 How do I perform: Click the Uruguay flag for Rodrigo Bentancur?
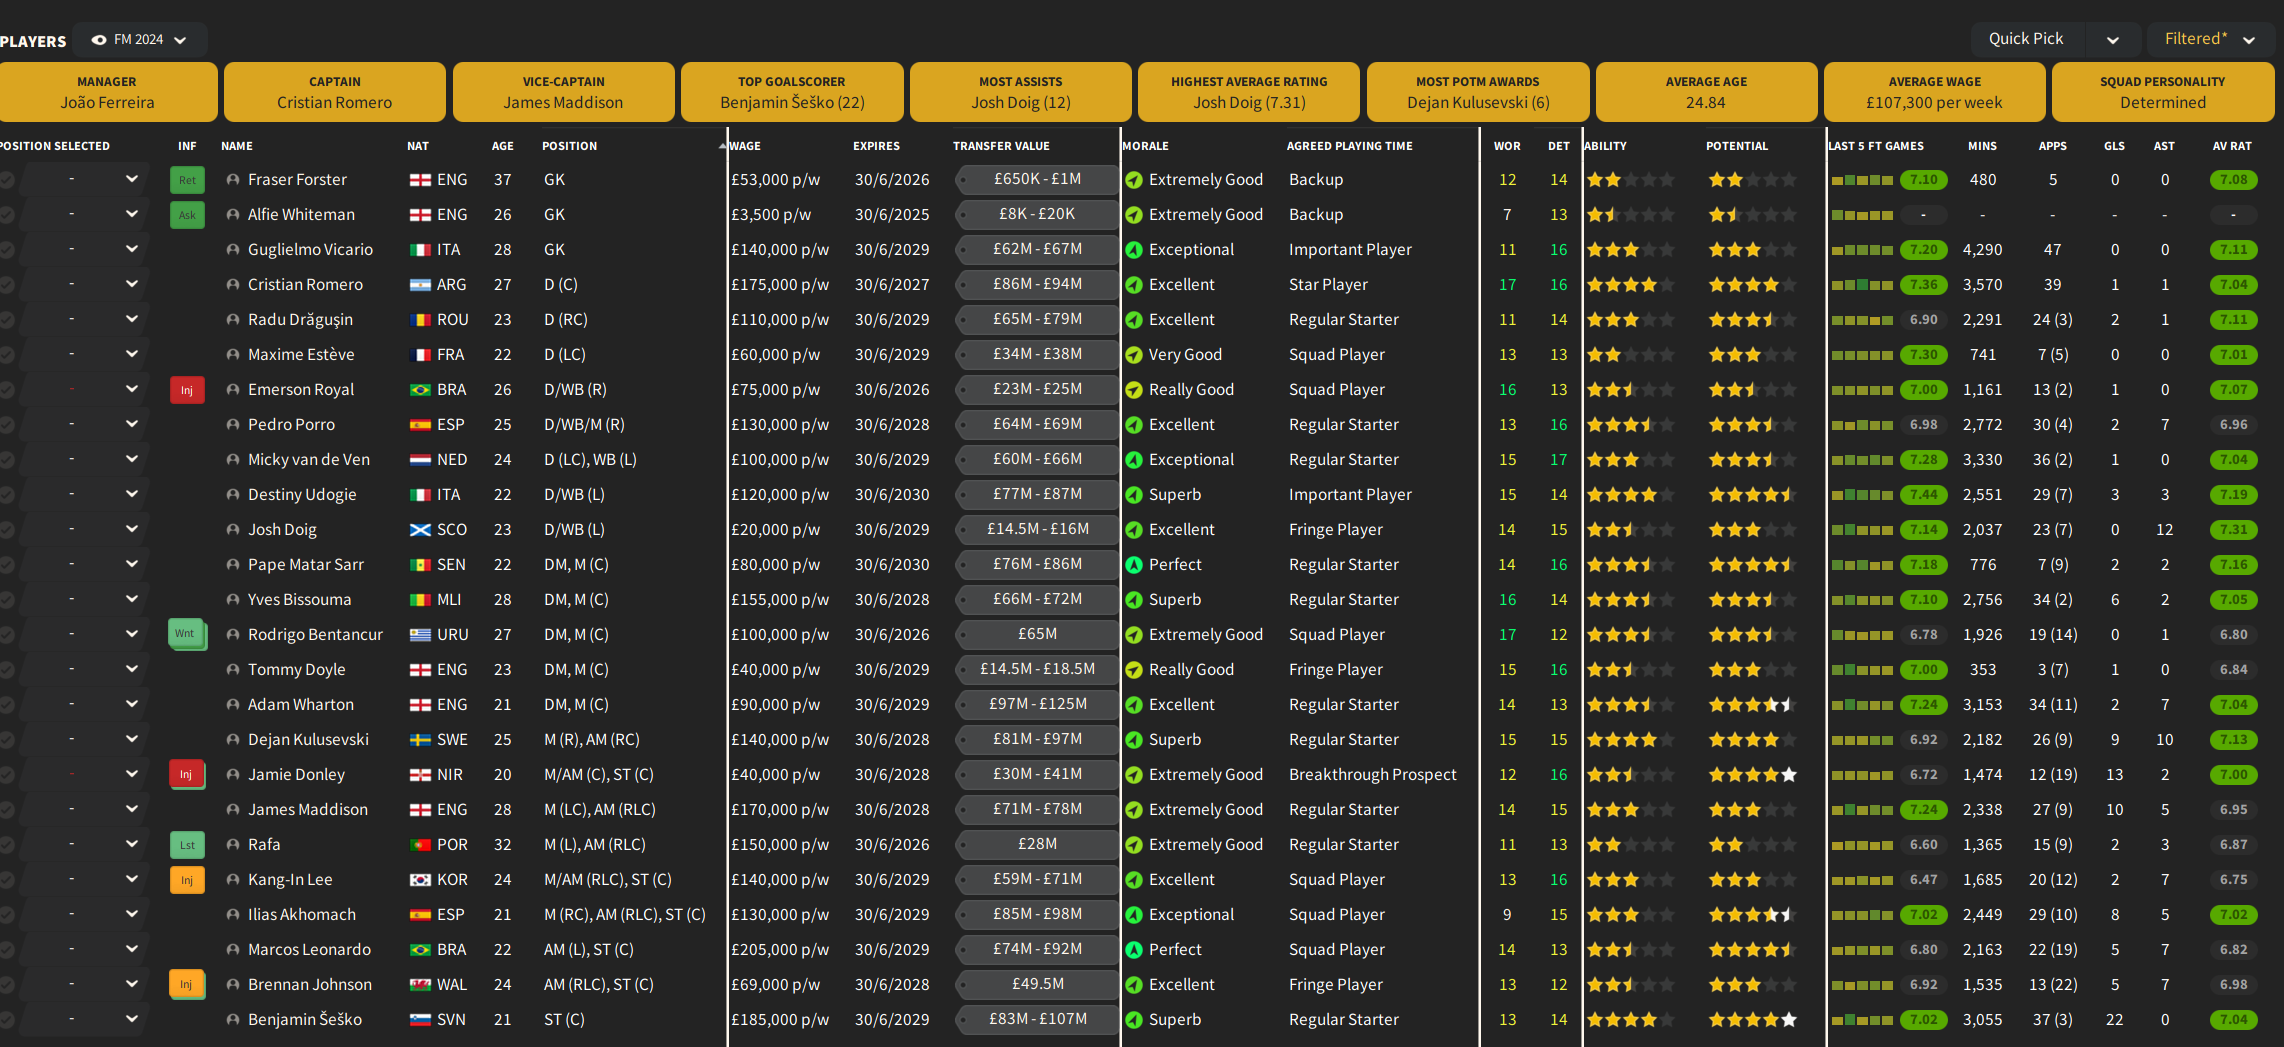[420, 635]
